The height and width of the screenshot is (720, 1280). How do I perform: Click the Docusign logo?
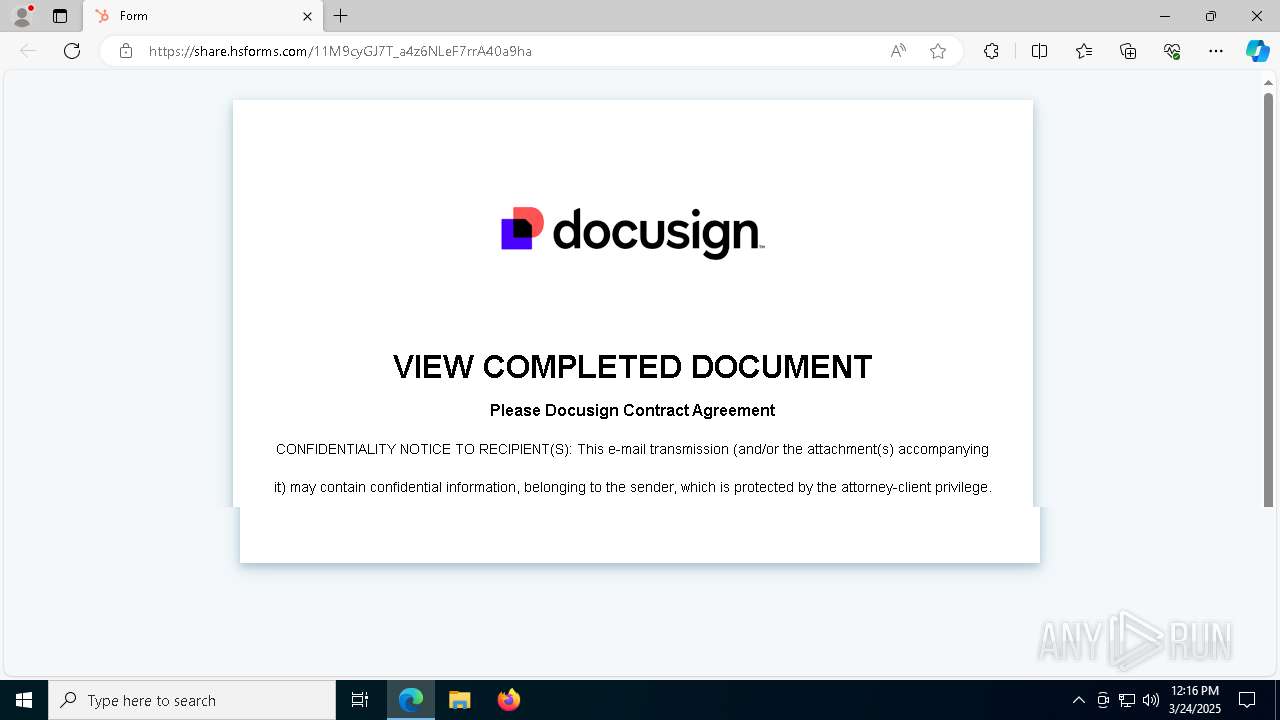(633, 232)
